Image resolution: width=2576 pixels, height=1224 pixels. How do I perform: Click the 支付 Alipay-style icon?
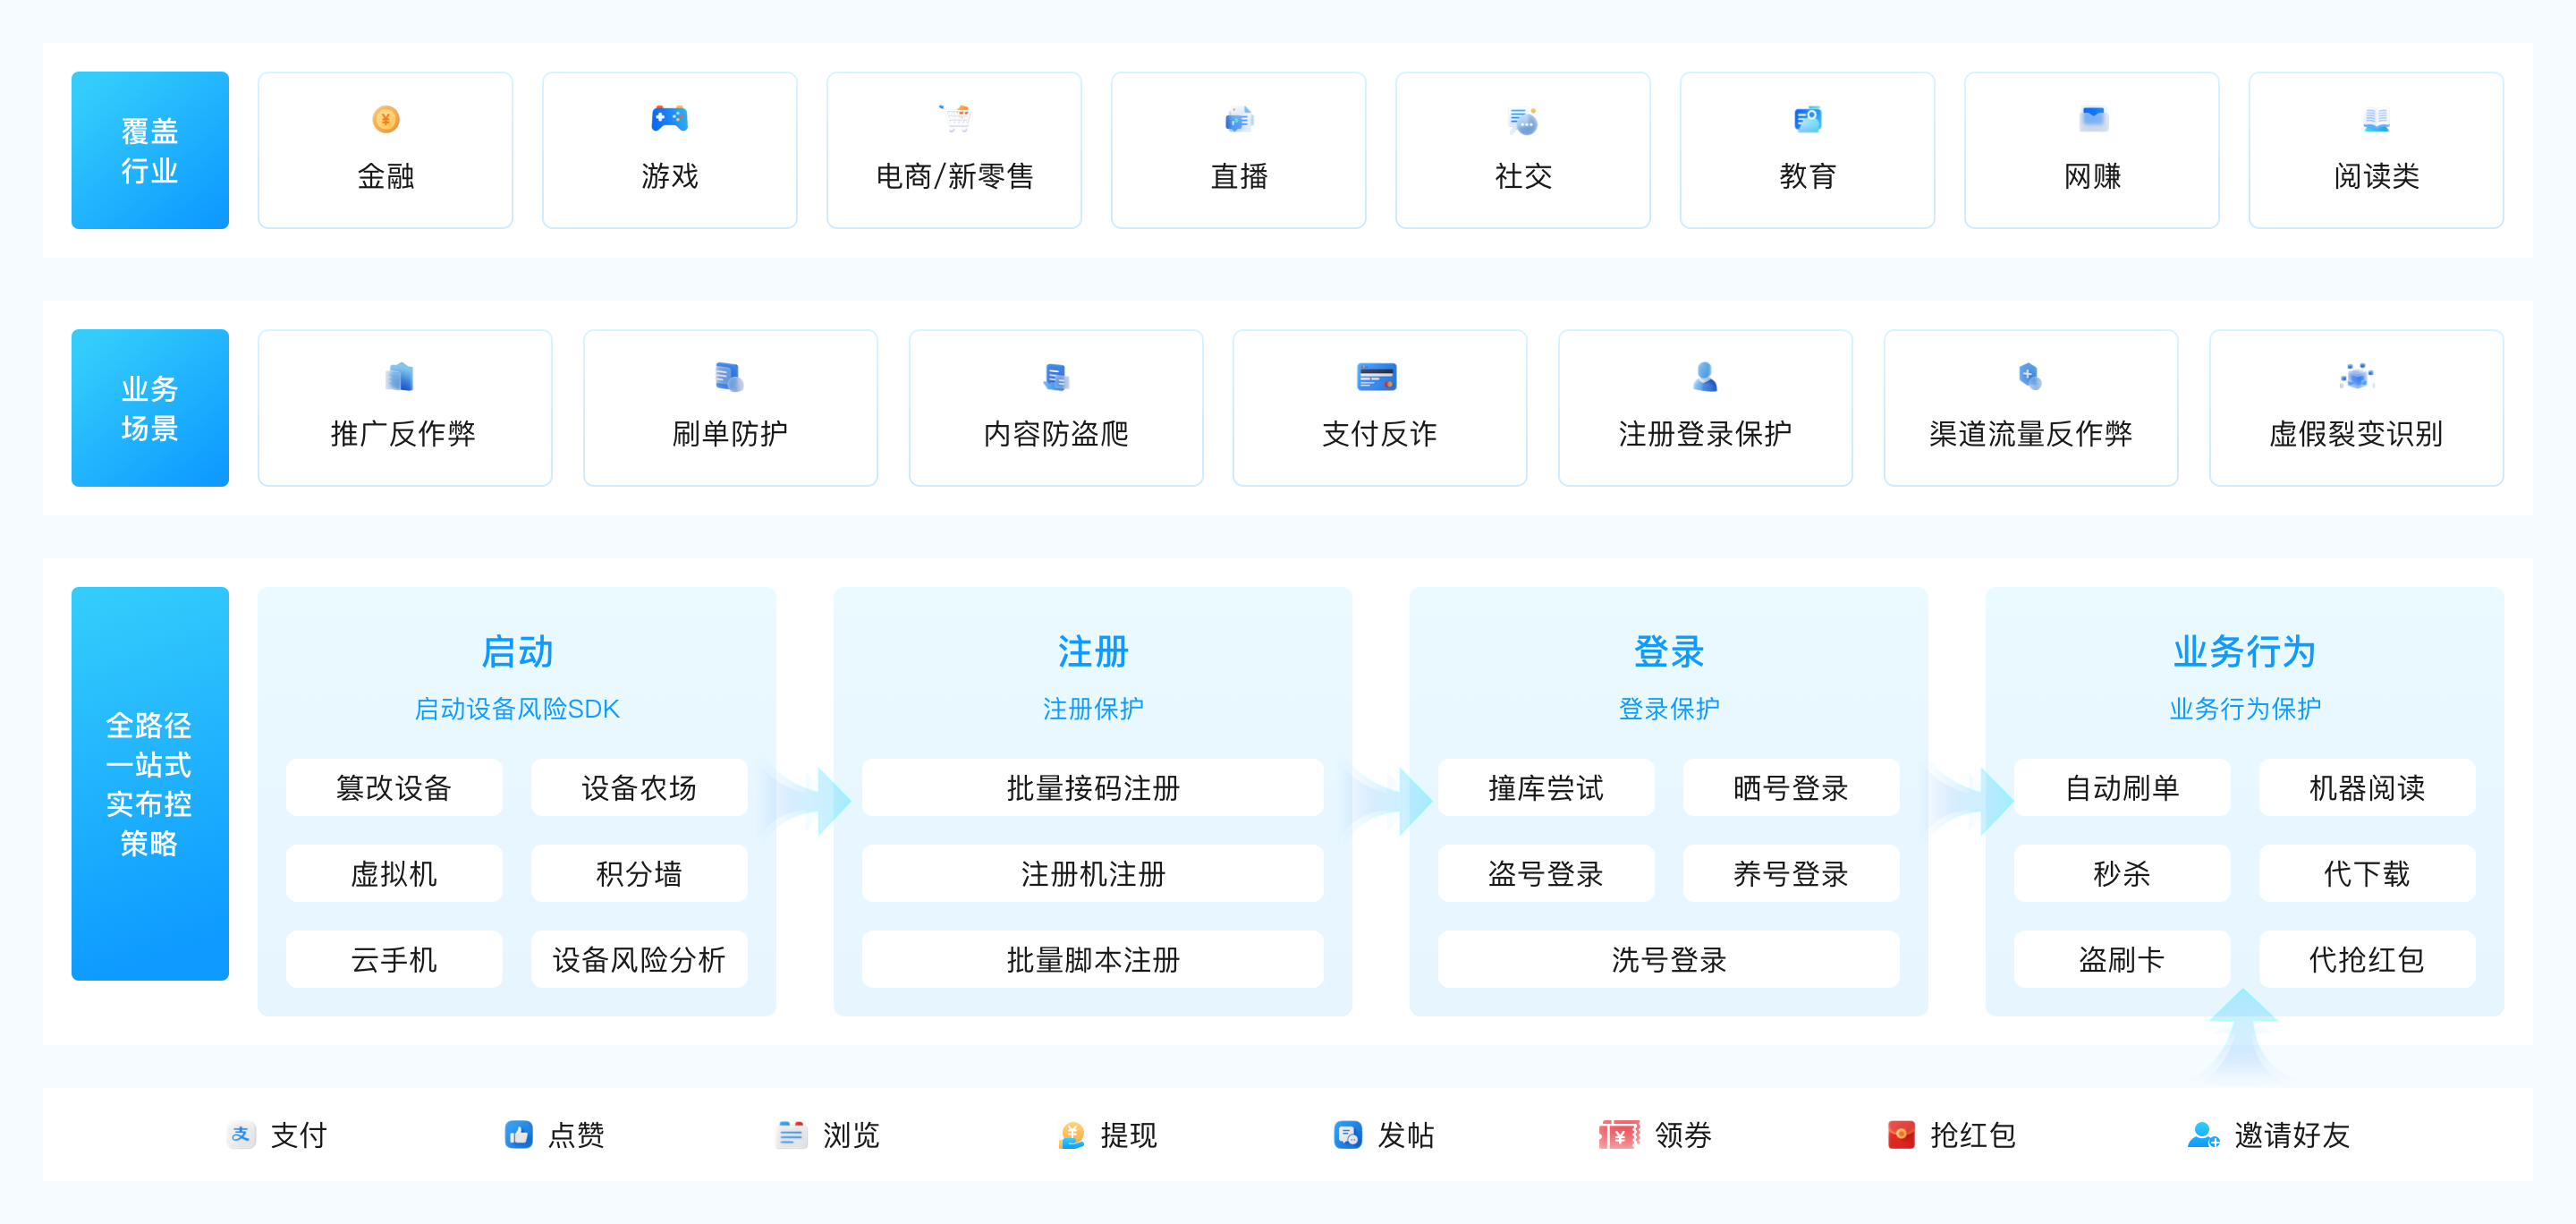coord(241,1135)
